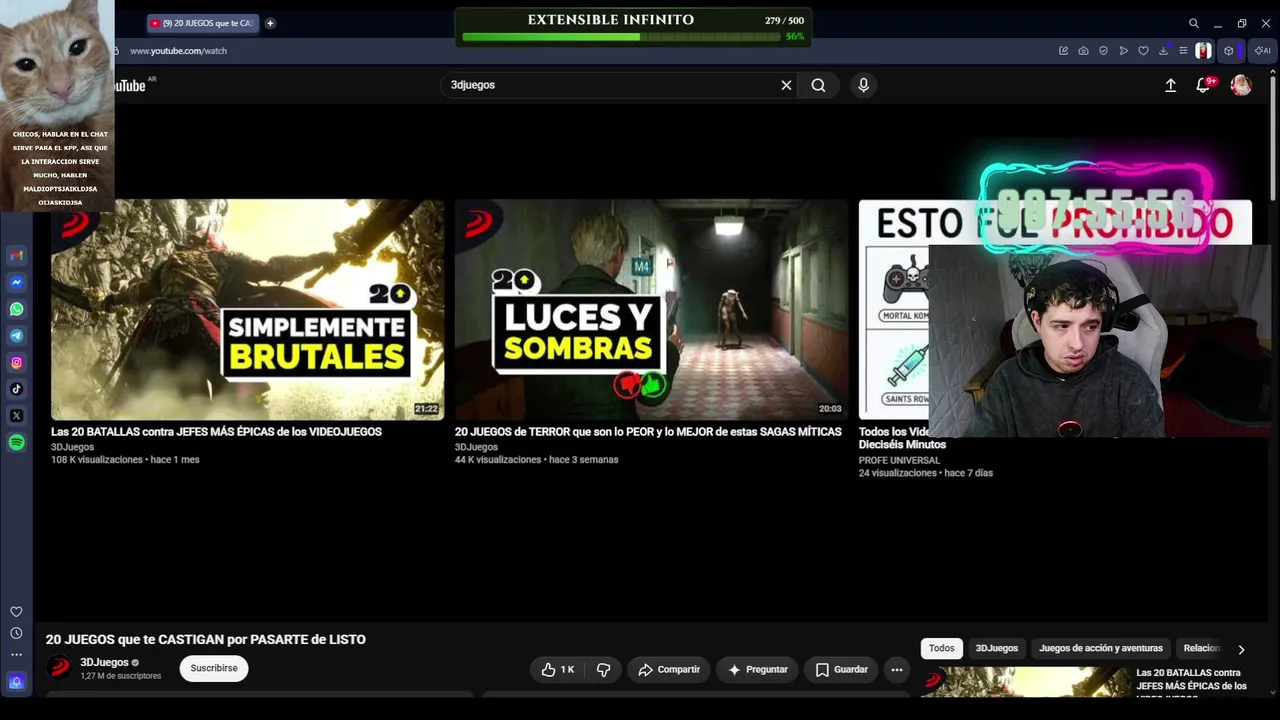Open Spotify in the browser sidebar
This screenshot has height=720, width=1280.
17,442
